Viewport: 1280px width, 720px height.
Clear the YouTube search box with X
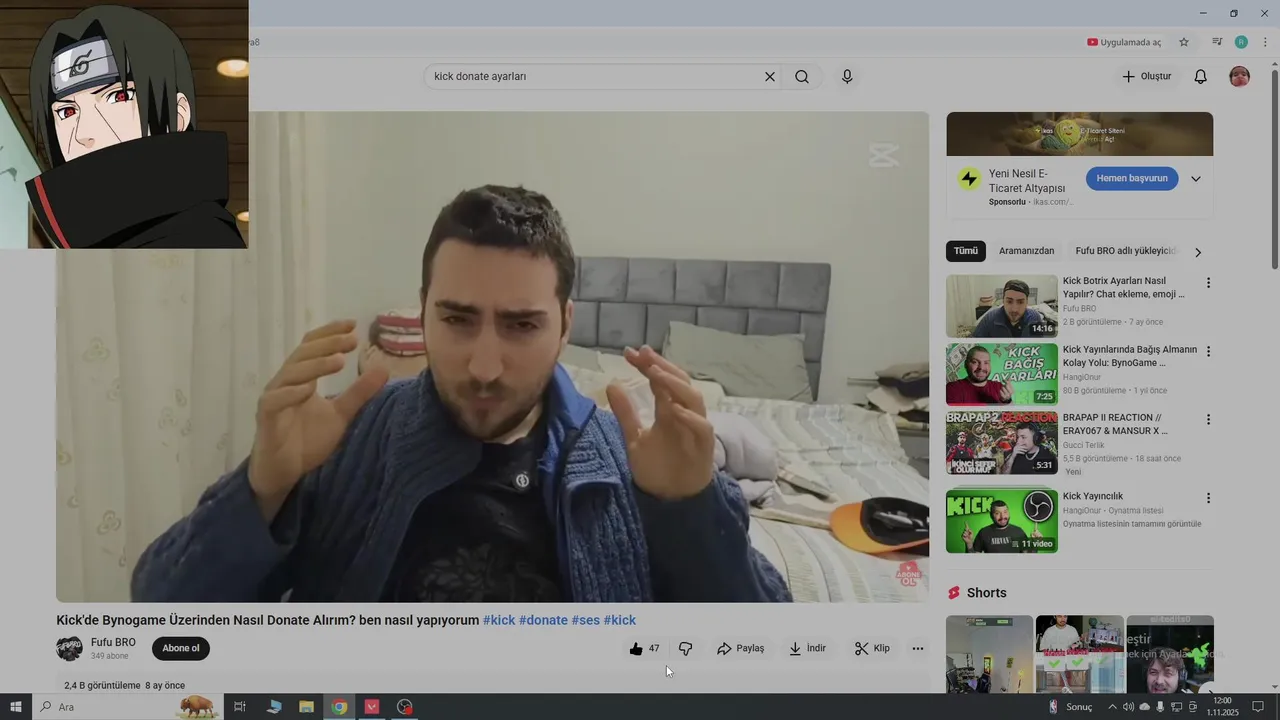[x=770, y=77]
